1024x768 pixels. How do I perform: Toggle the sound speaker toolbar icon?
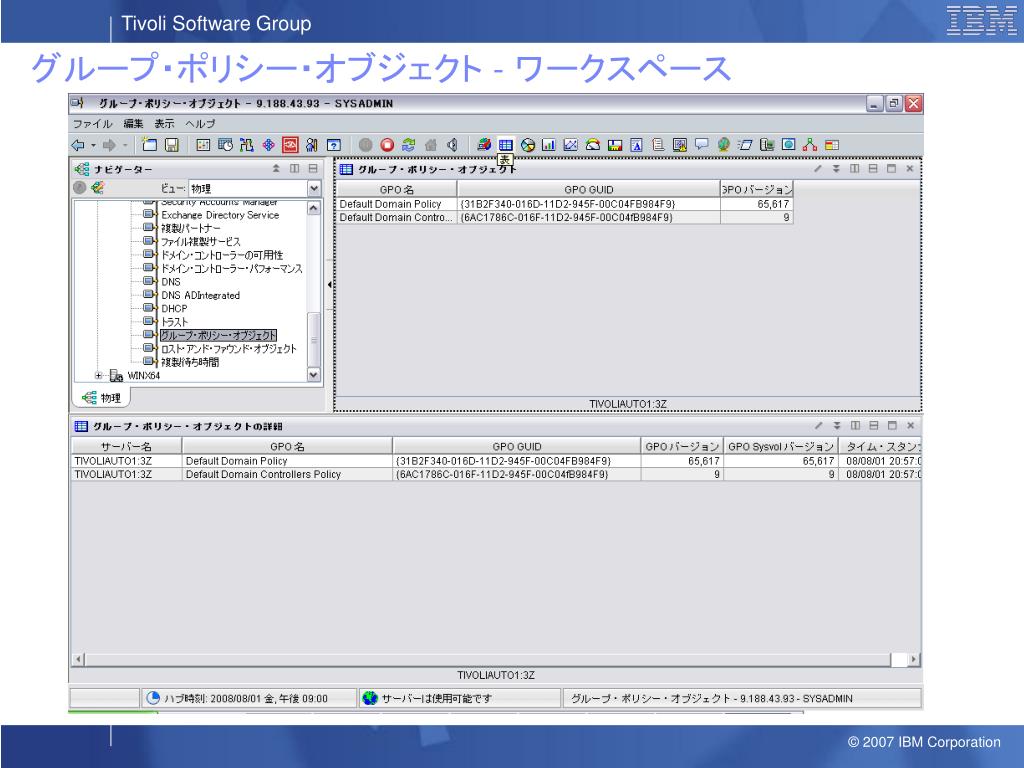(452, 145)
